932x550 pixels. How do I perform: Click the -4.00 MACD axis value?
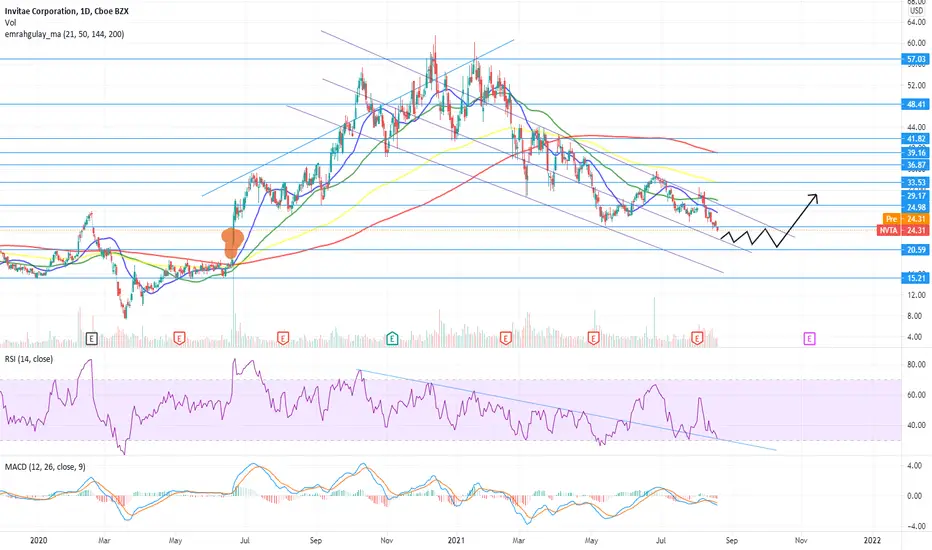[916, 526]
